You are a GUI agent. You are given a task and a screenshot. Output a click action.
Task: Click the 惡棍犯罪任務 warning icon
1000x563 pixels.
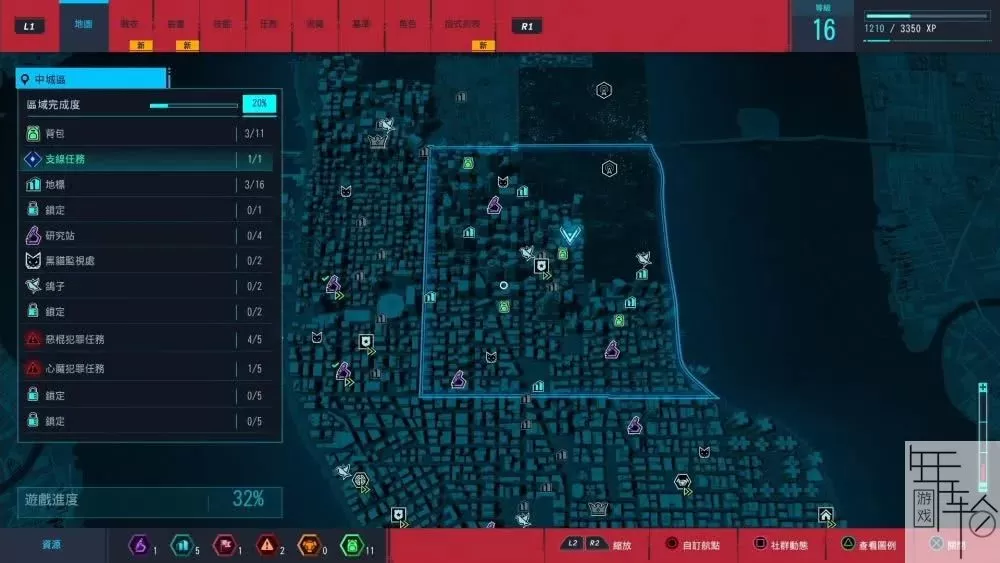click(32, 340)
